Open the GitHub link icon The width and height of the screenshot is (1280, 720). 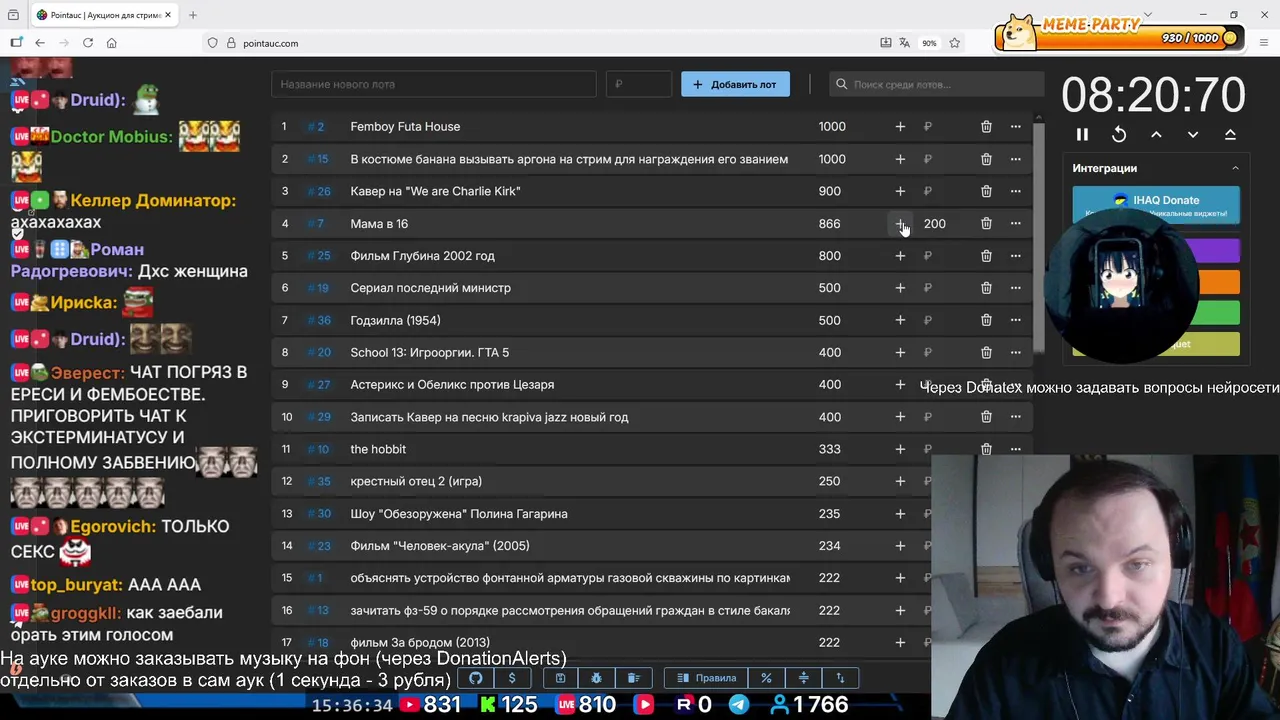(x=476, y=678)
